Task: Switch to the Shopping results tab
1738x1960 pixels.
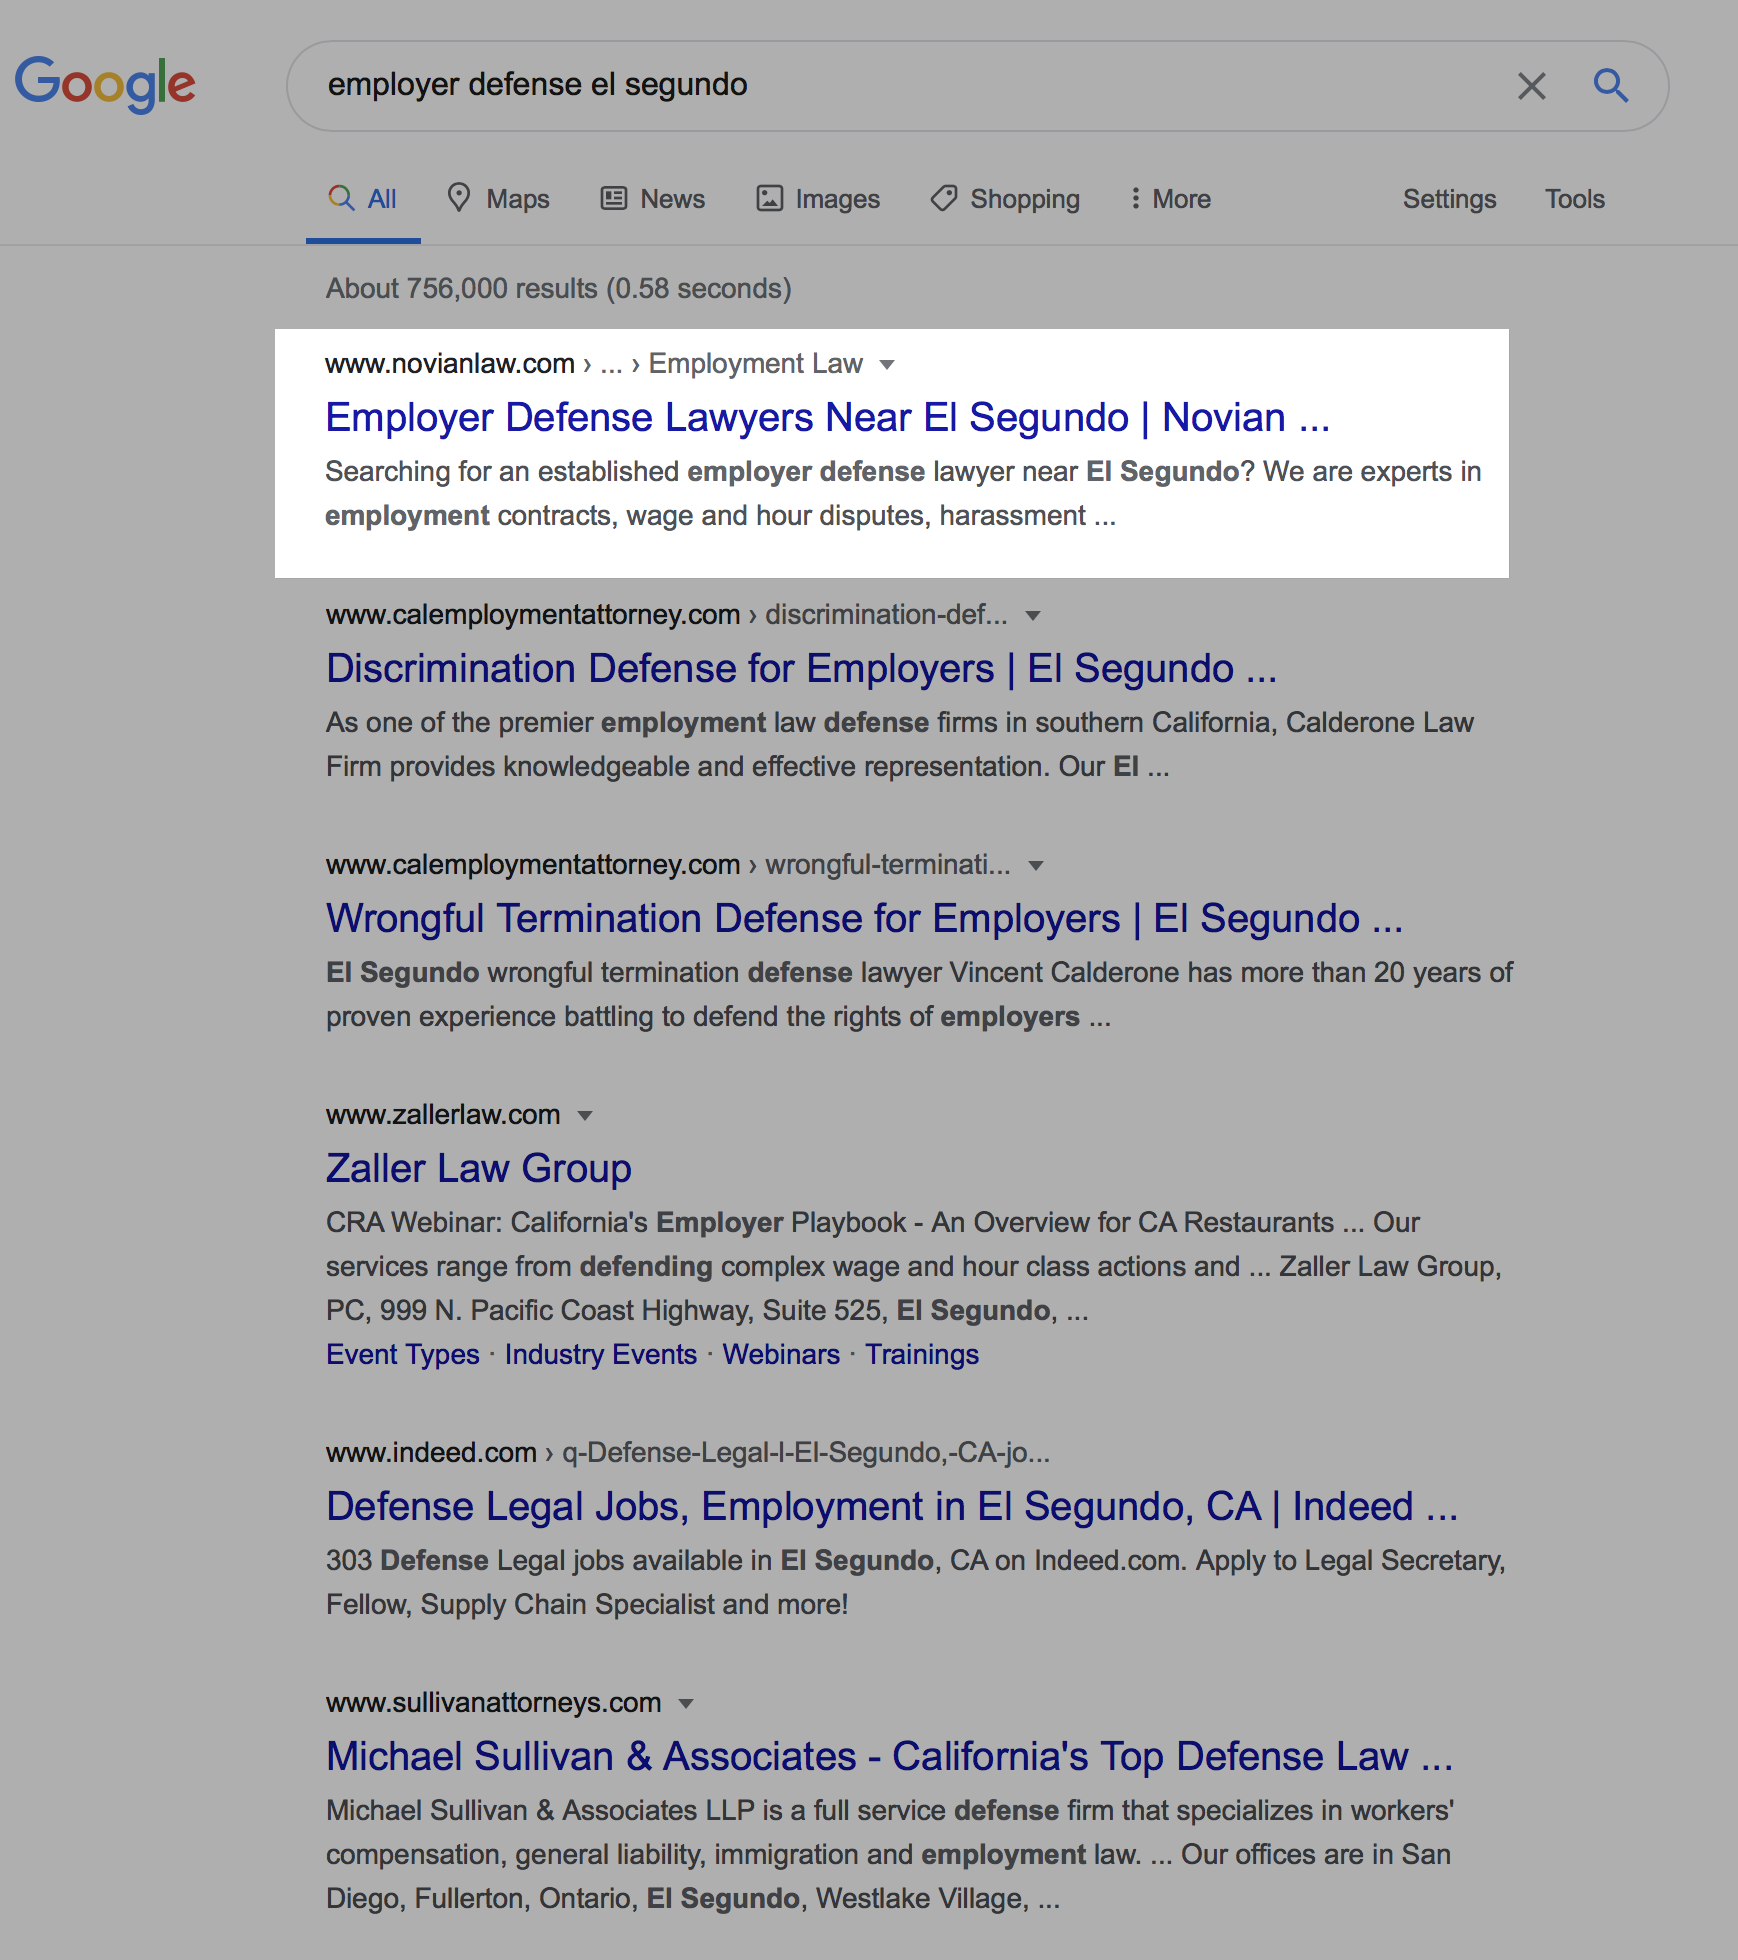Action: click(x=1005, y=199)
